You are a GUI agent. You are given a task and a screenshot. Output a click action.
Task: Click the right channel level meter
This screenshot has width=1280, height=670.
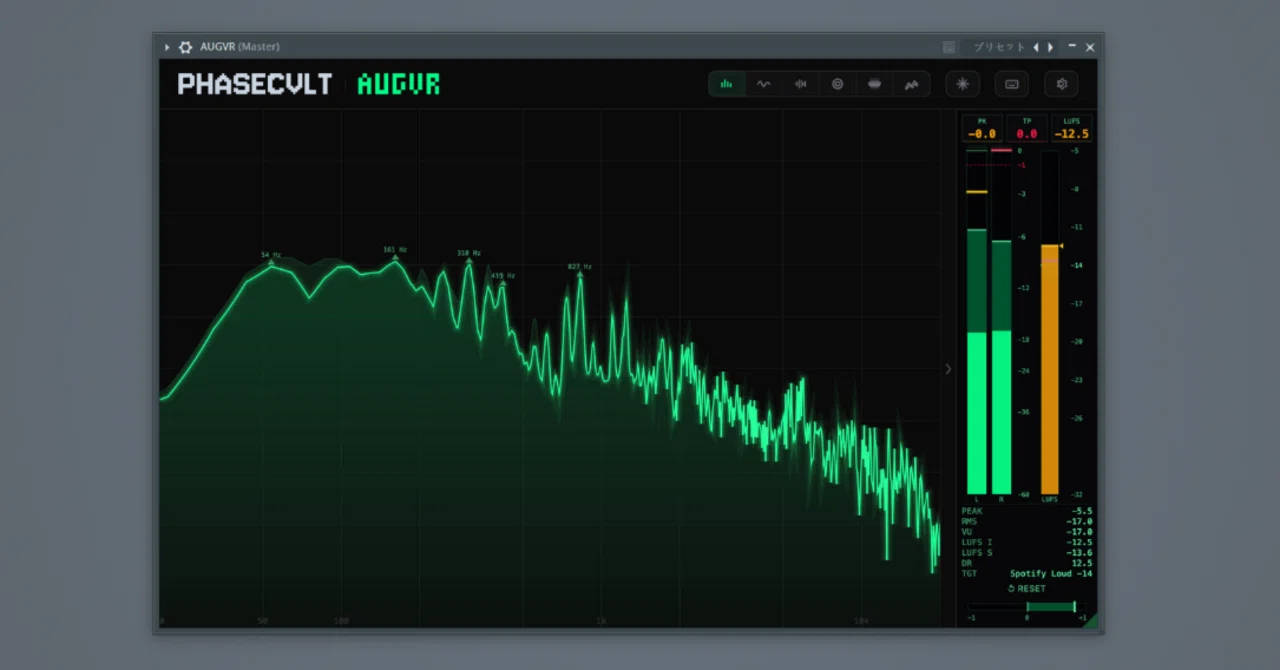coord(1001,322)
